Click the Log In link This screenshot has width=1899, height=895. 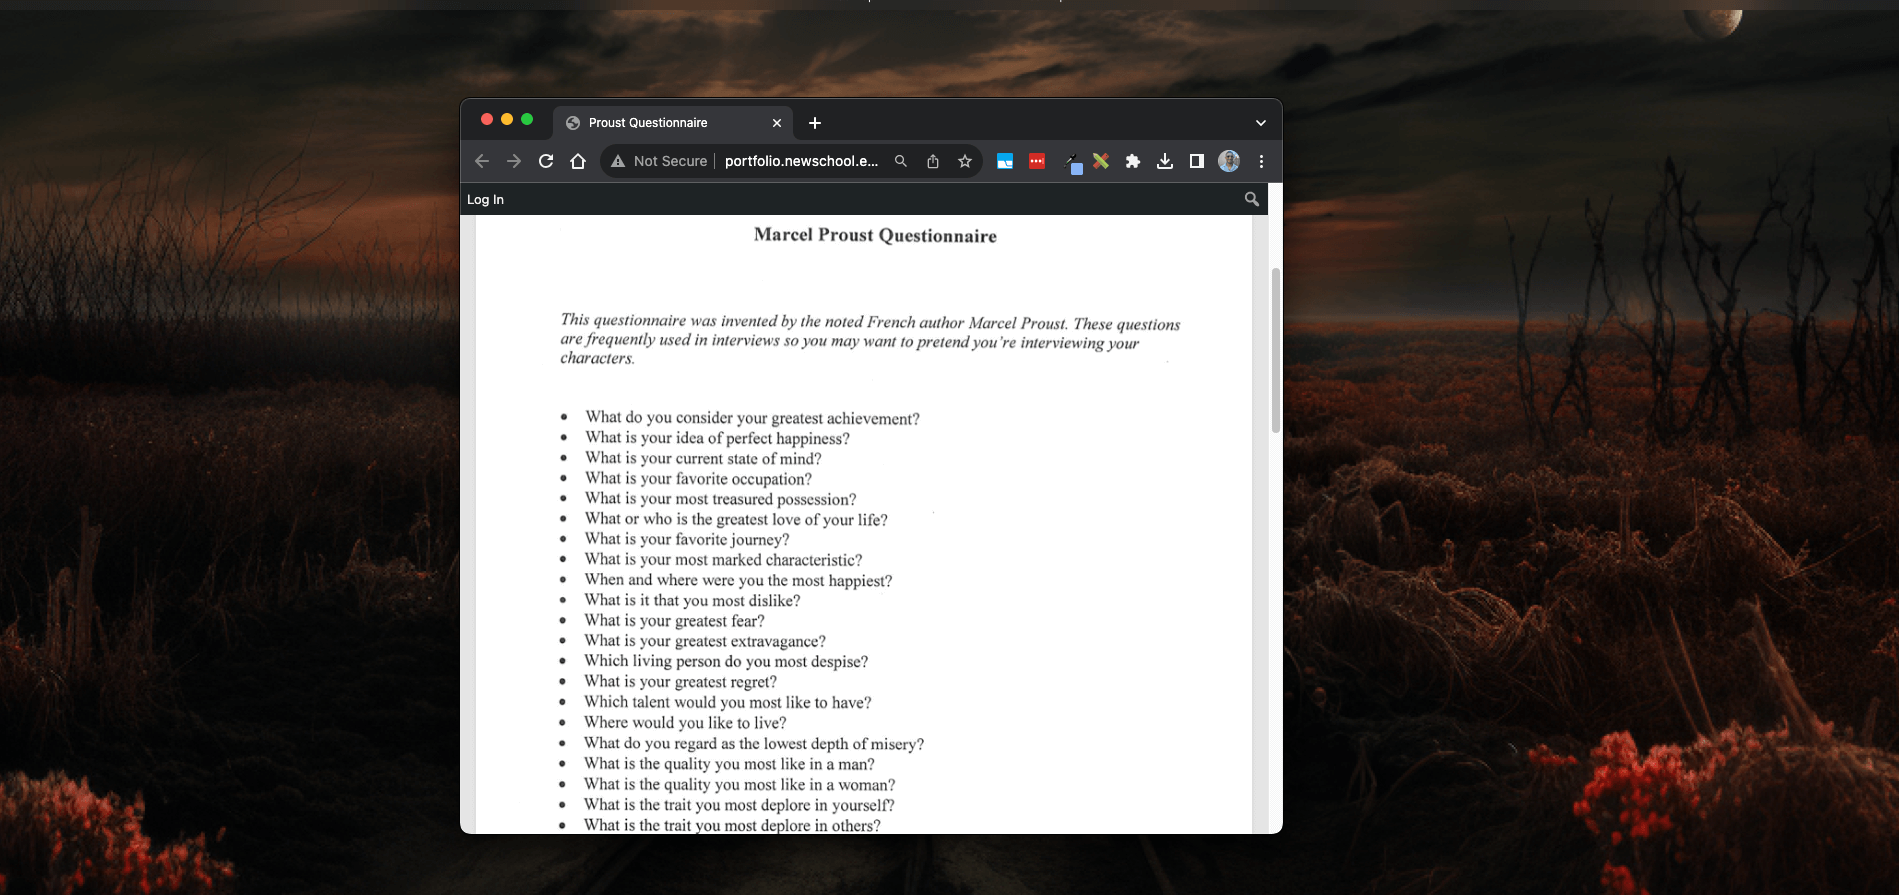tap(485, 199)
